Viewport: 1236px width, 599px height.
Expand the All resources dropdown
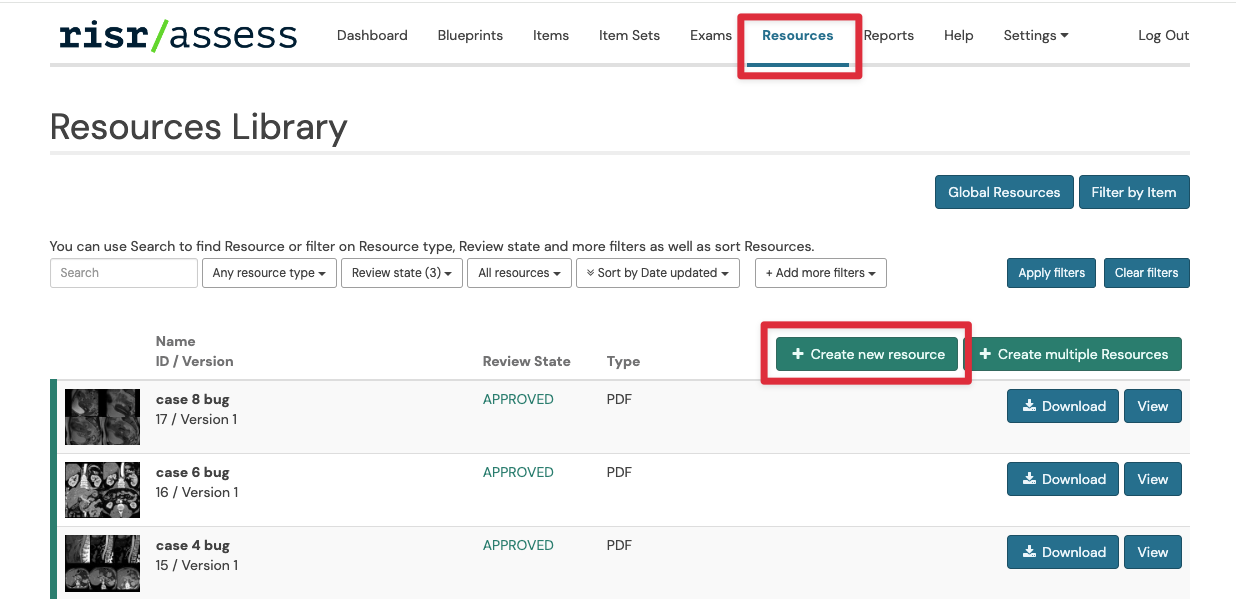tap(519, 273)
